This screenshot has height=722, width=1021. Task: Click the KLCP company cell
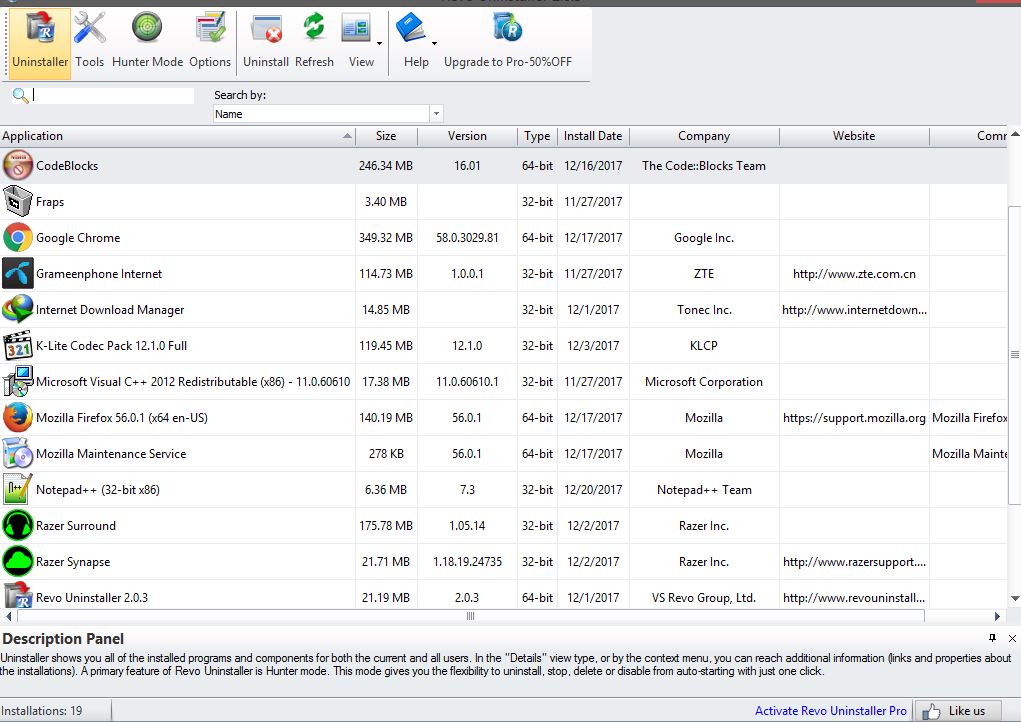[704, 346]
